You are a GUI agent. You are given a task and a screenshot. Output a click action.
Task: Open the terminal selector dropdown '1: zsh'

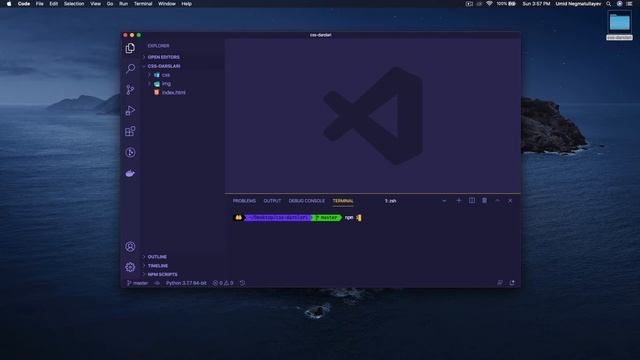(x=416, y=201)
